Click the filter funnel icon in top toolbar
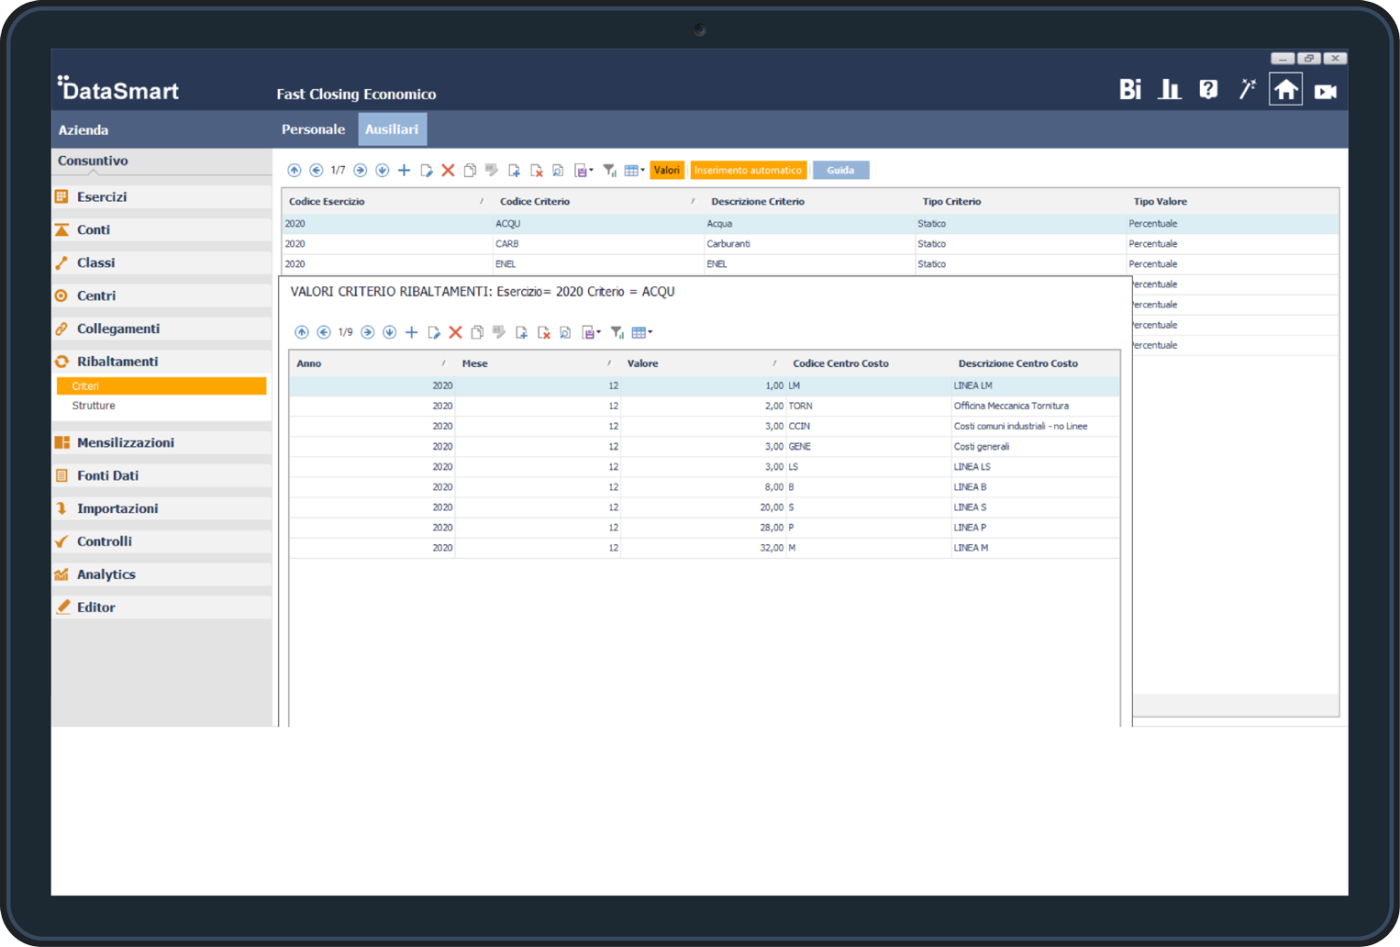 [609, 170]
